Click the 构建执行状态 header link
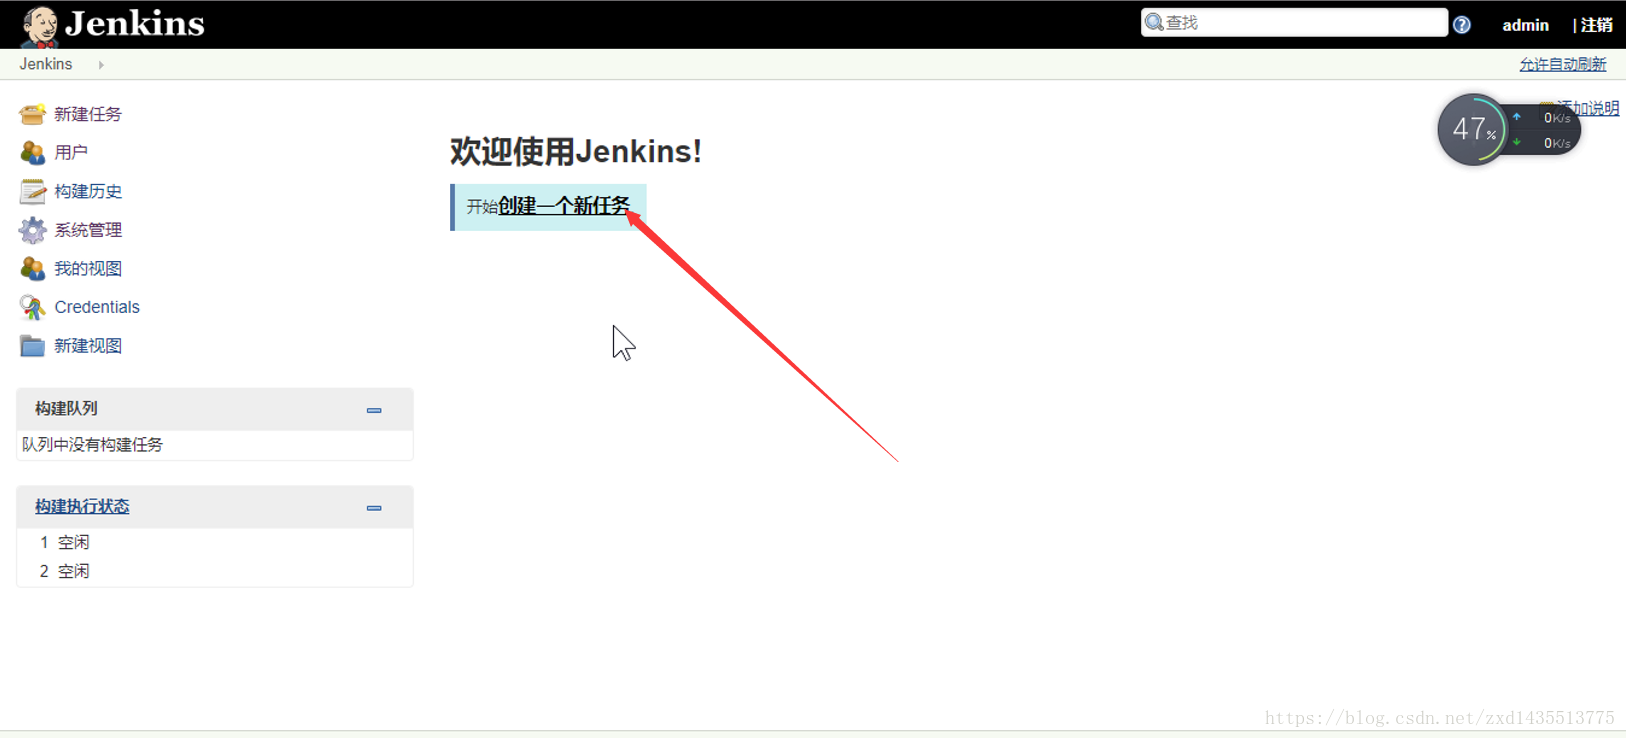The height and width of the screenshot is (738, 1626). [x=82, y=507]
